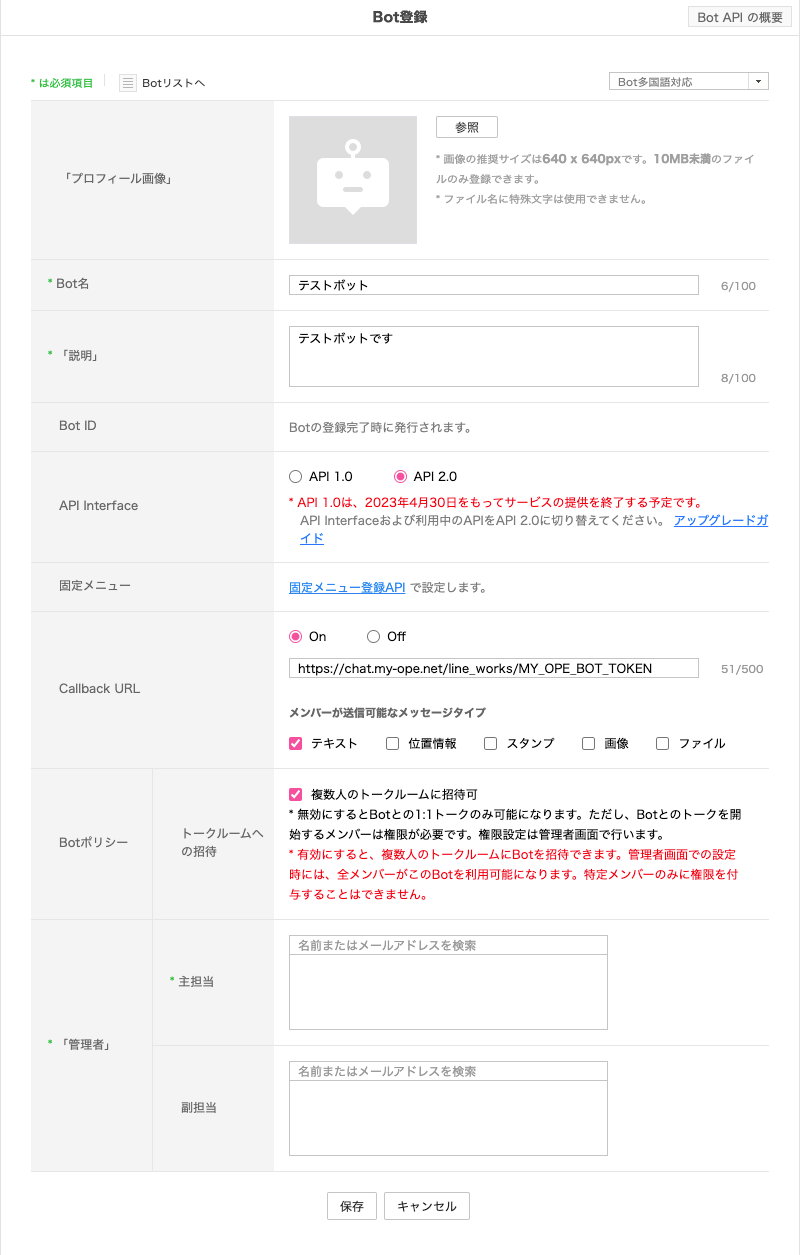Turn the Callback URL setting Off
The image size is (800, 1255).
coord(372,636)
